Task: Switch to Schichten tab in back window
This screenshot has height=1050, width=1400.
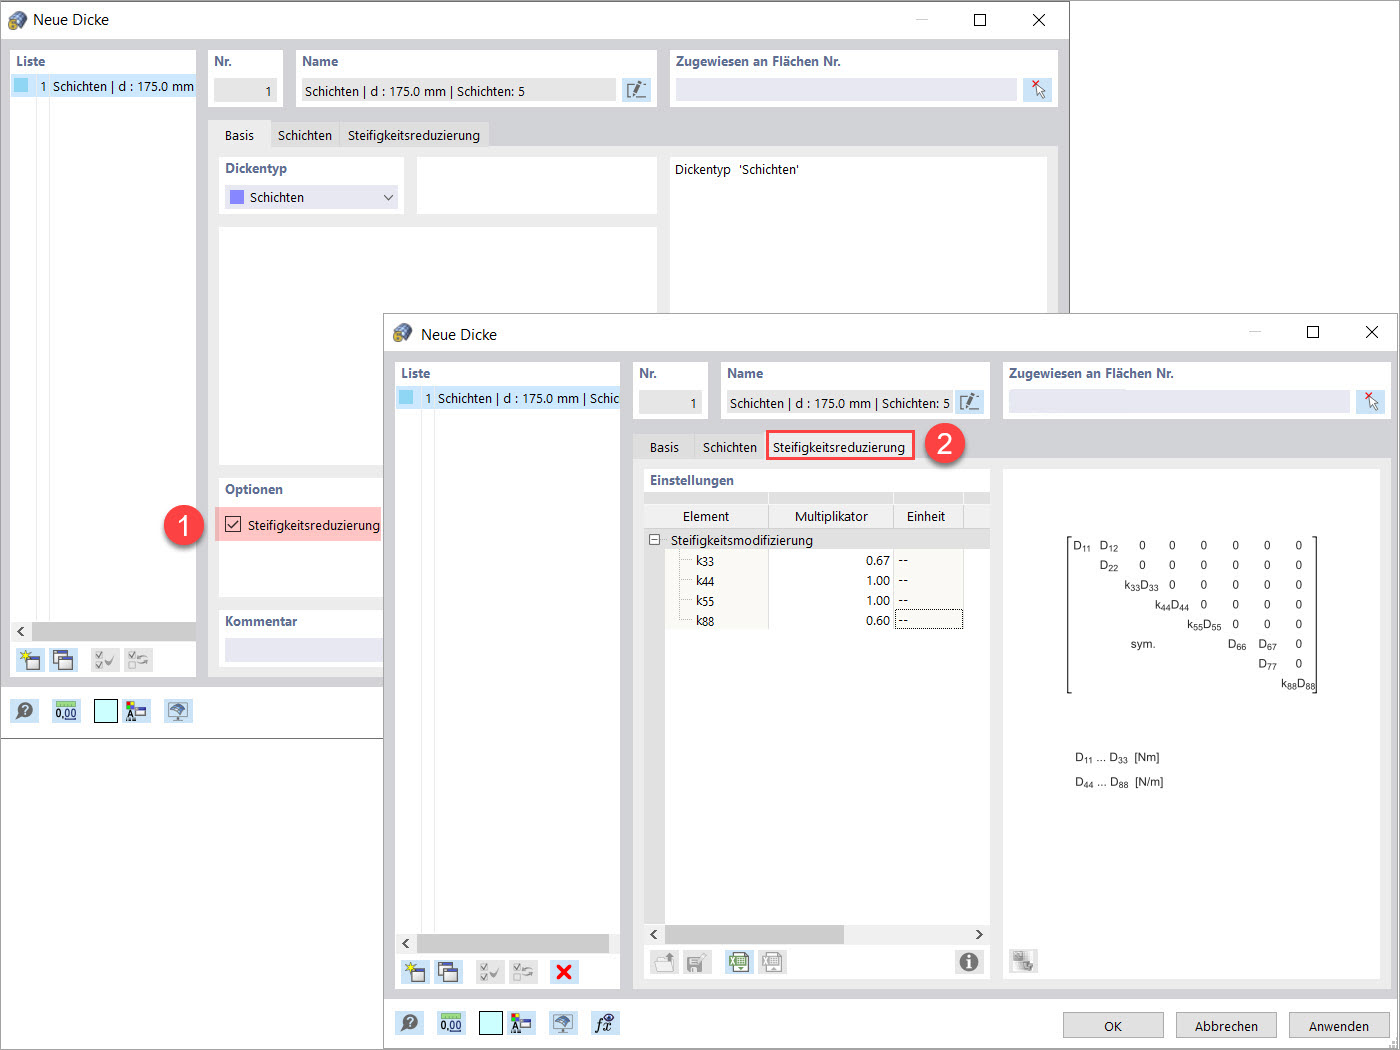Action: [305, 135]
